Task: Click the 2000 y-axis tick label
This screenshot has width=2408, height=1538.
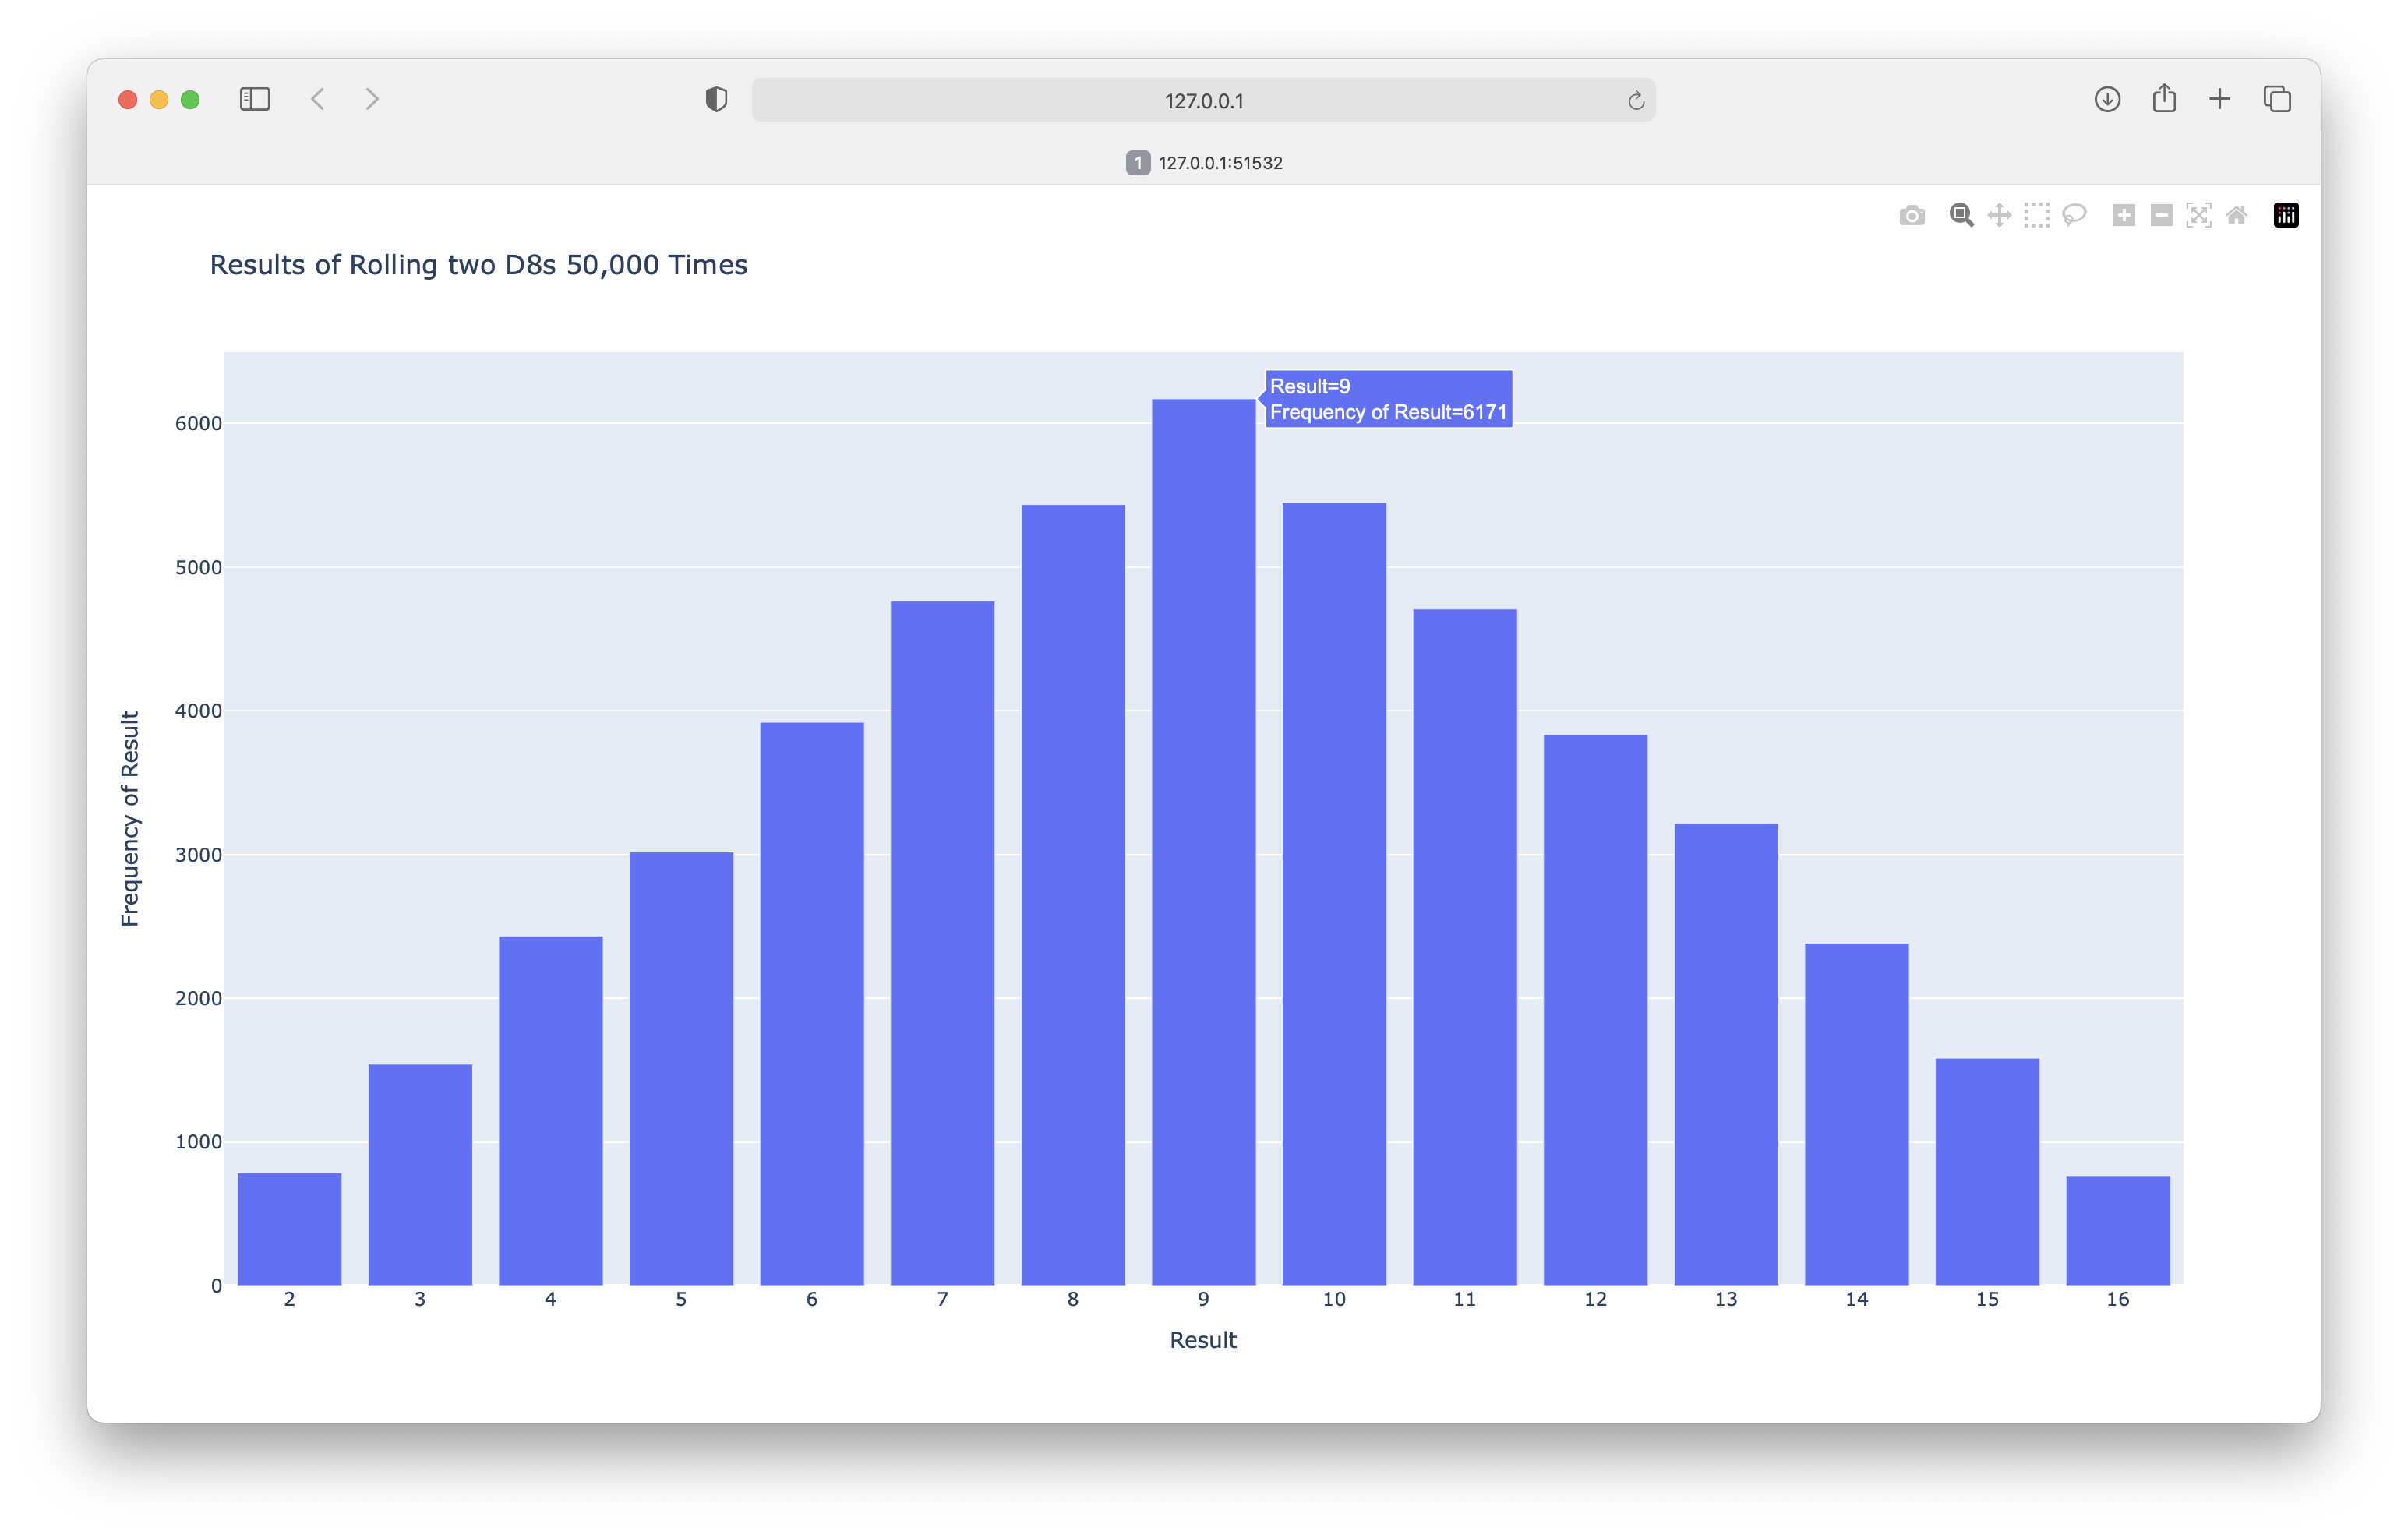Action: (x=198, y=998)
